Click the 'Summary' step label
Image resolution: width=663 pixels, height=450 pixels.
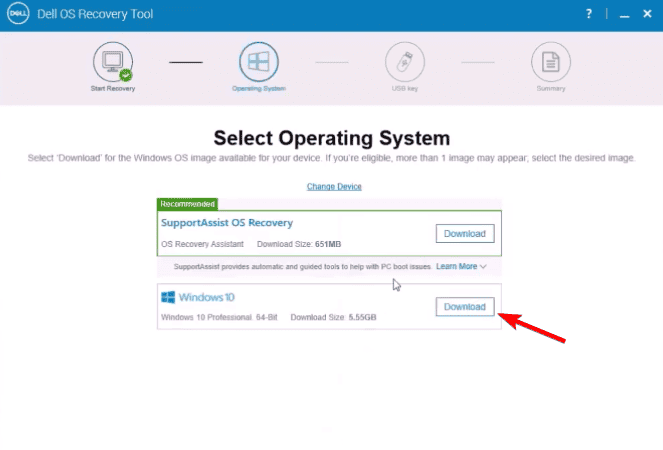[x=551, y=88]
